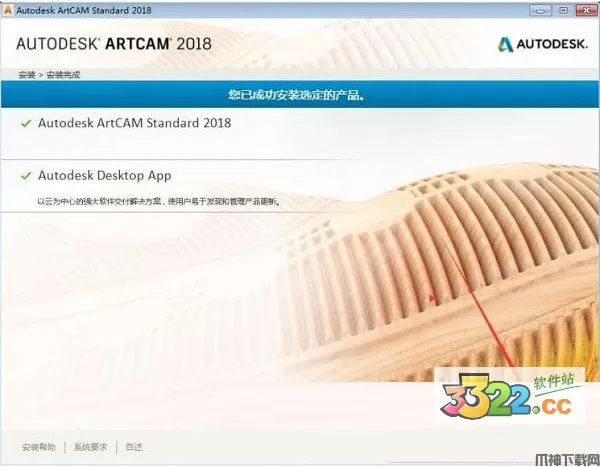The width and height of the screenshot is (600, 467).
Task: Click the Autodesk logo at top right
Action: (543, 44)
